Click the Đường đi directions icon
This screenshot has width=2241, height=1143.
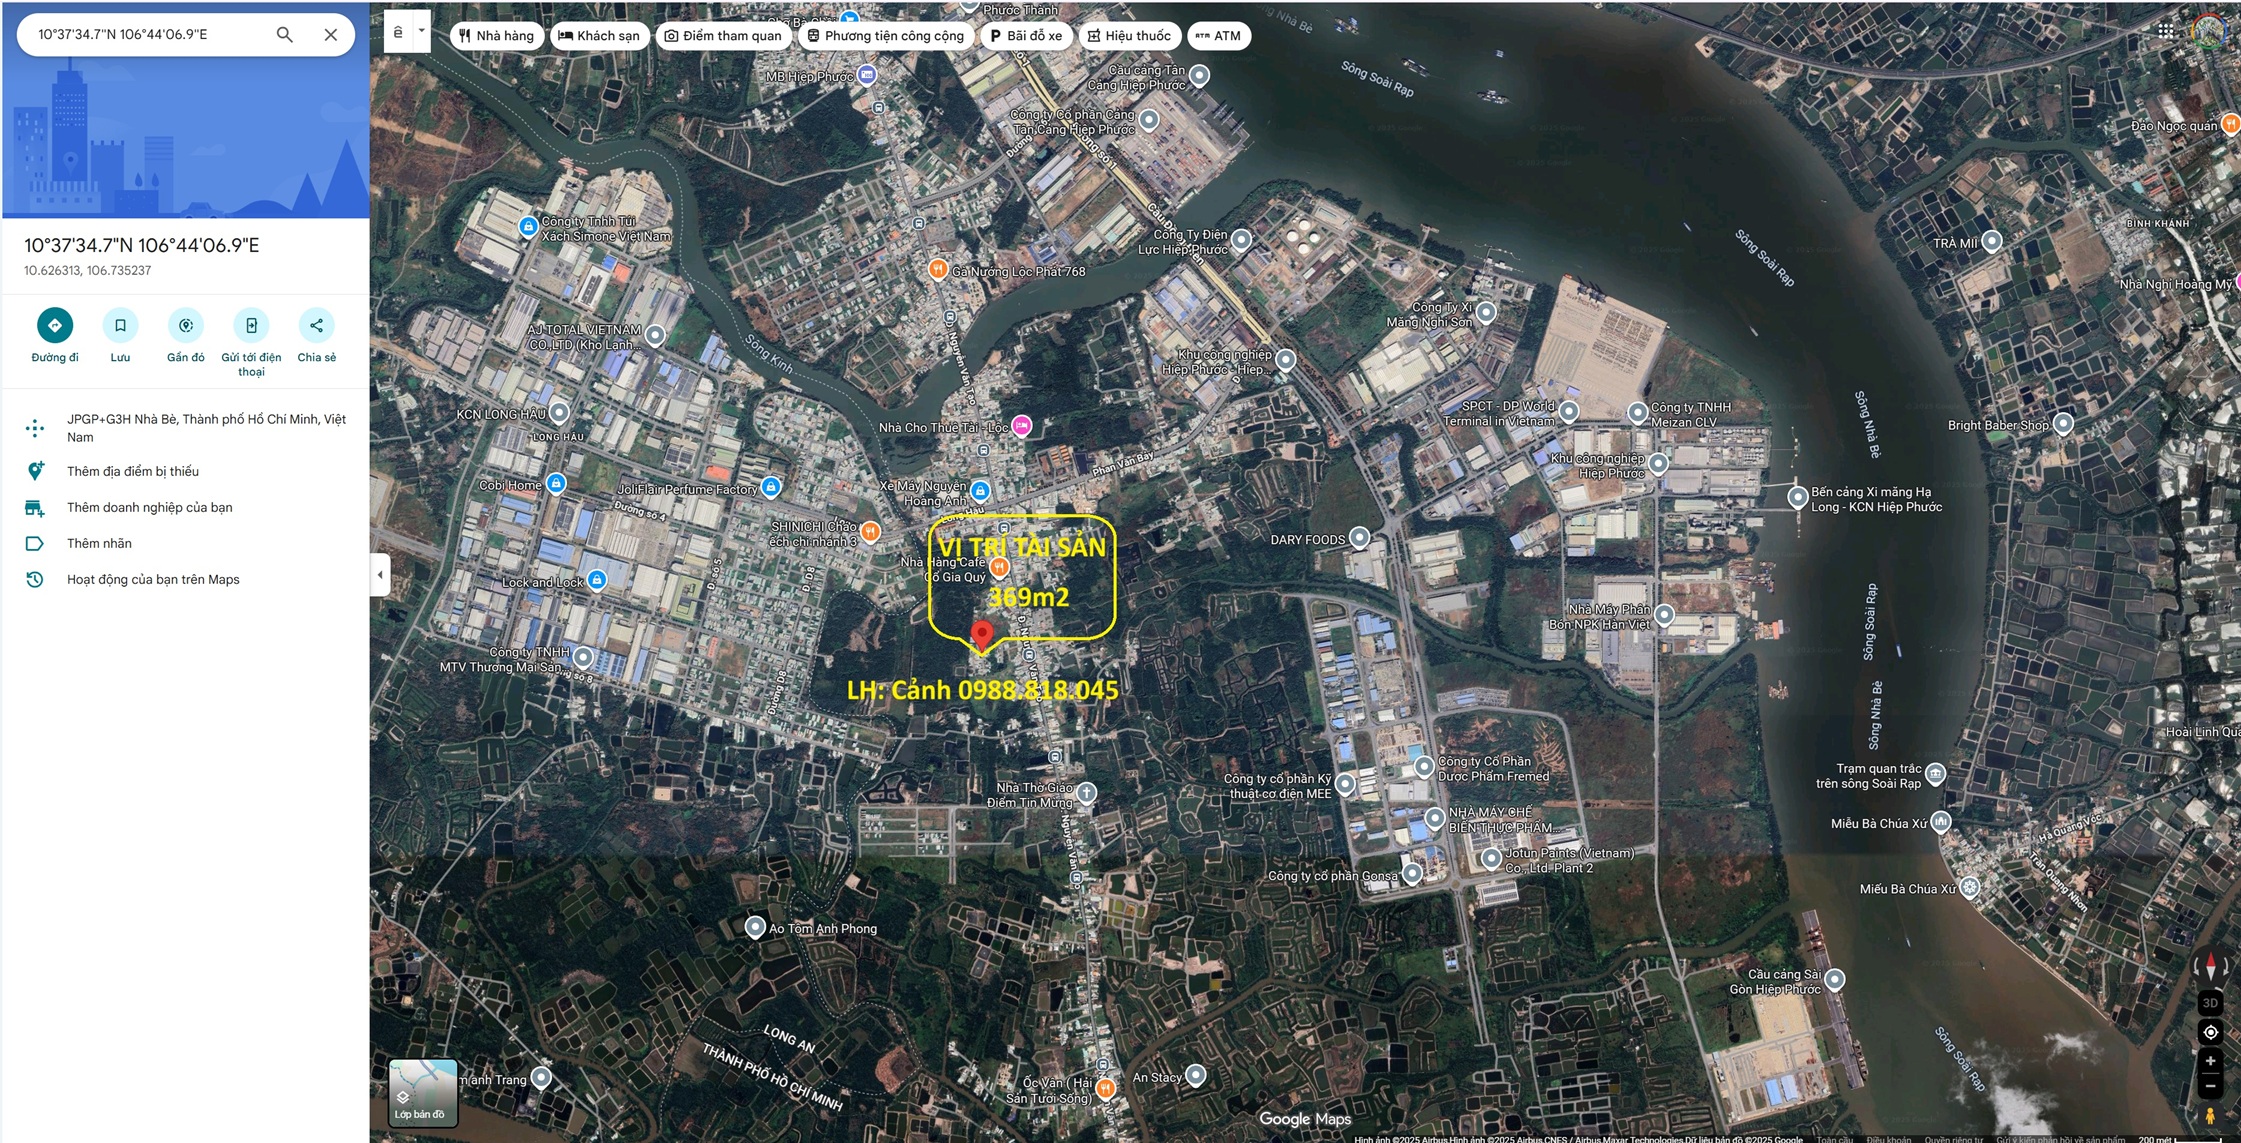point(55,325)
